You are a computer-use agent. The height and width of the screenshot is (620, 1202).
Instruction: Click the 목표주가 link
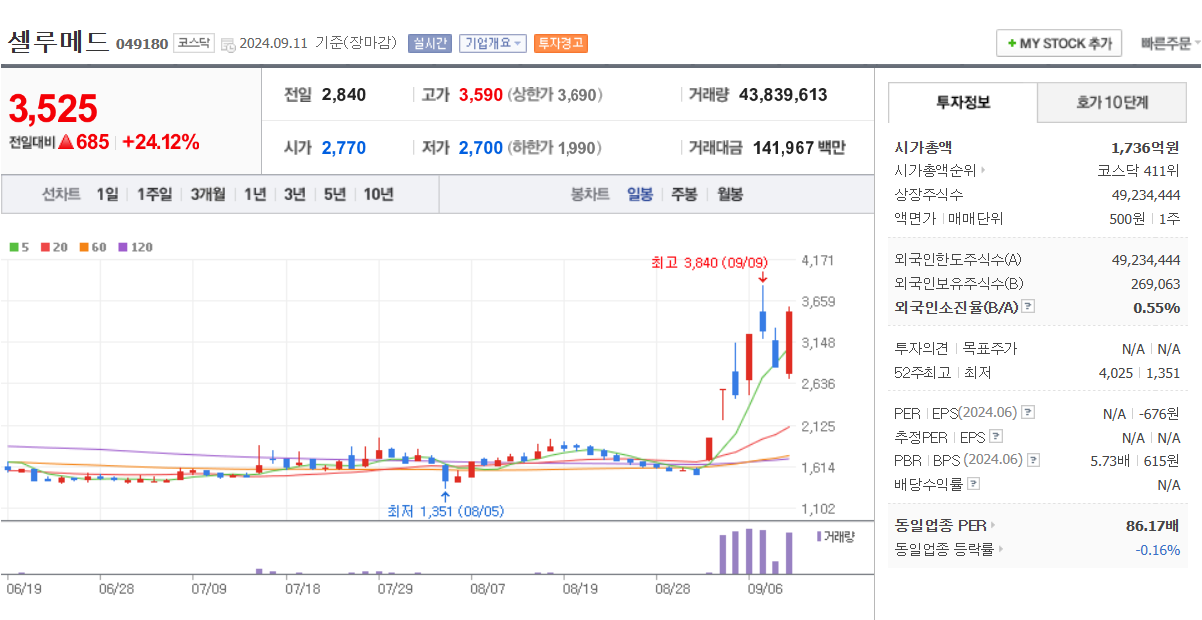[x=989, y=349]
